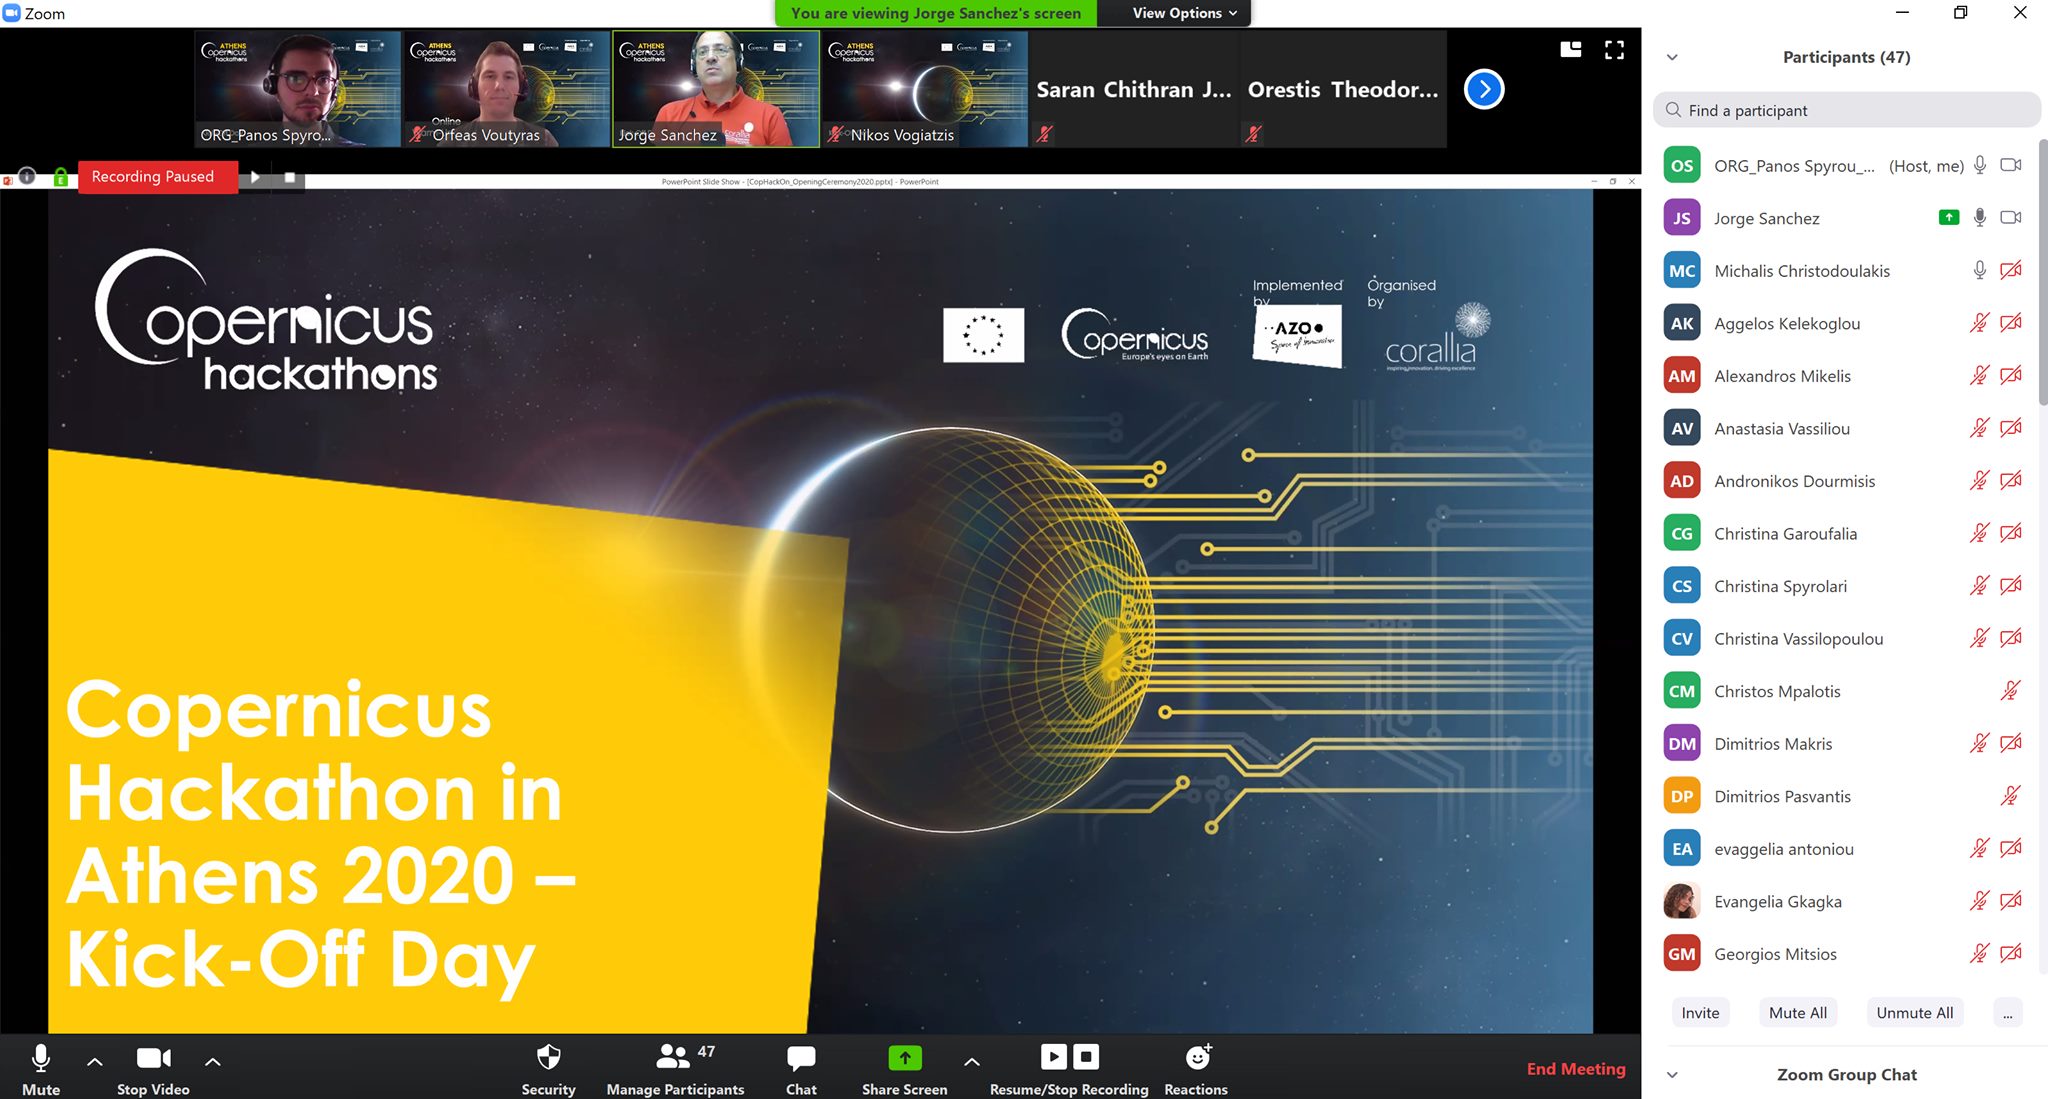Image resolution: width=2048 pixels, height=1099 pixels.
Task: Click Alexandros Mikelis muted microphone icon
Action: click(x=1980, y=375)
